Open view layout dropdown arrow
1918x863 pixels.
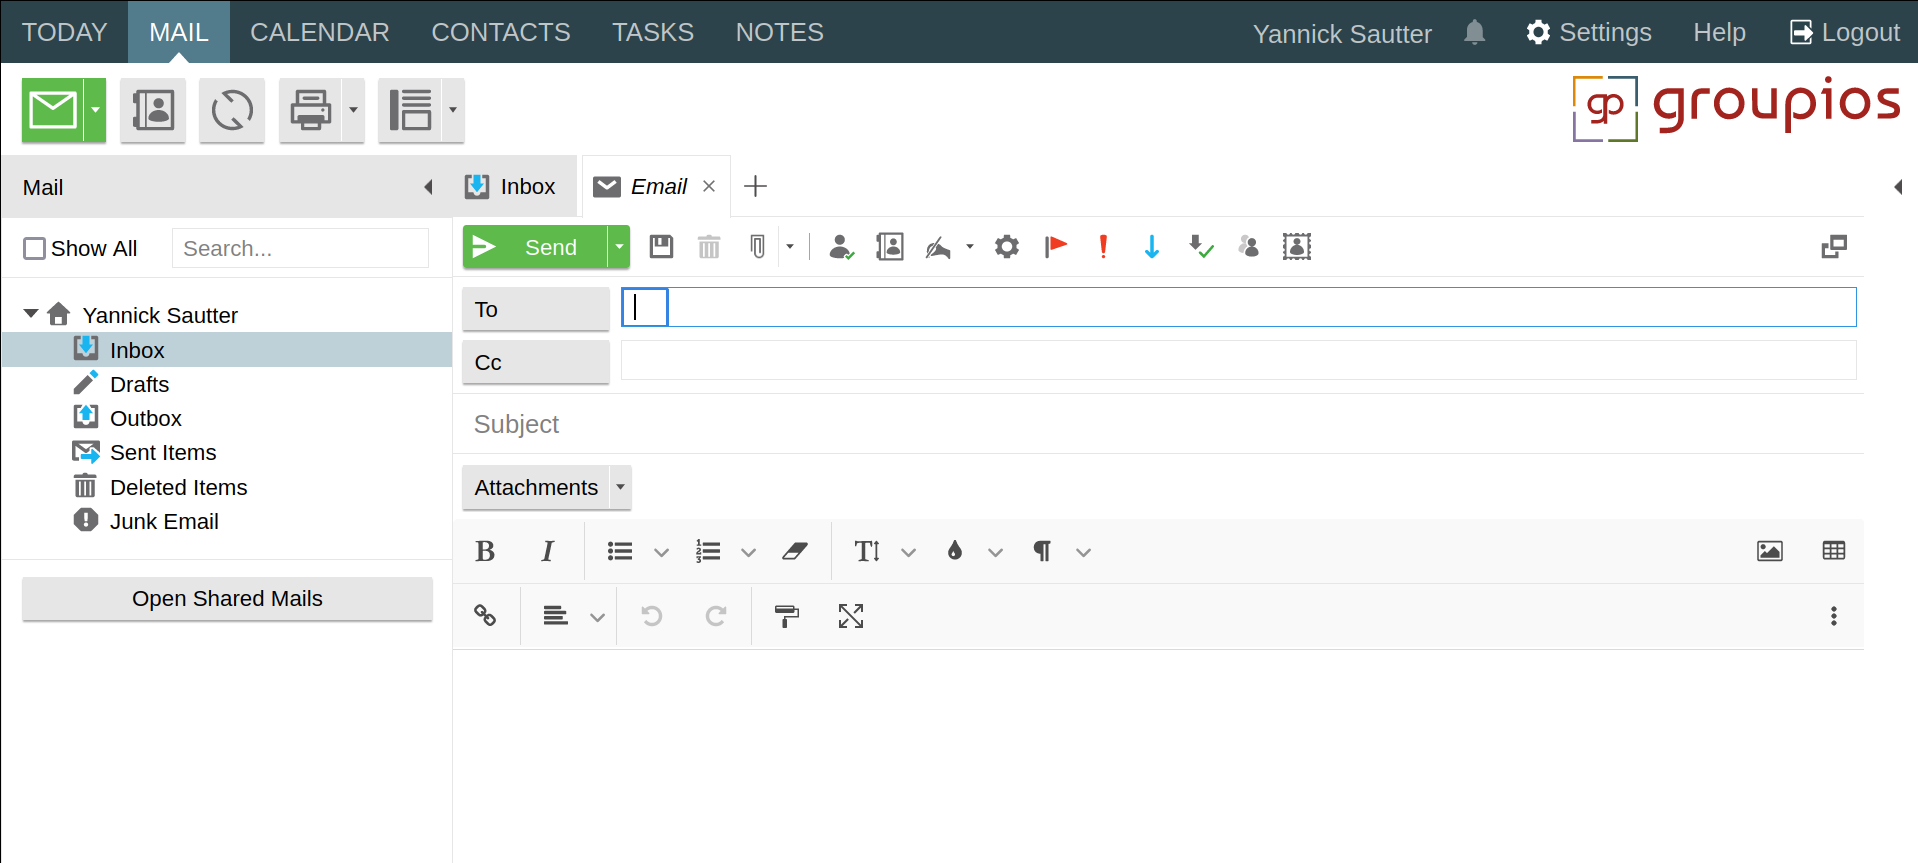point(453,110)
